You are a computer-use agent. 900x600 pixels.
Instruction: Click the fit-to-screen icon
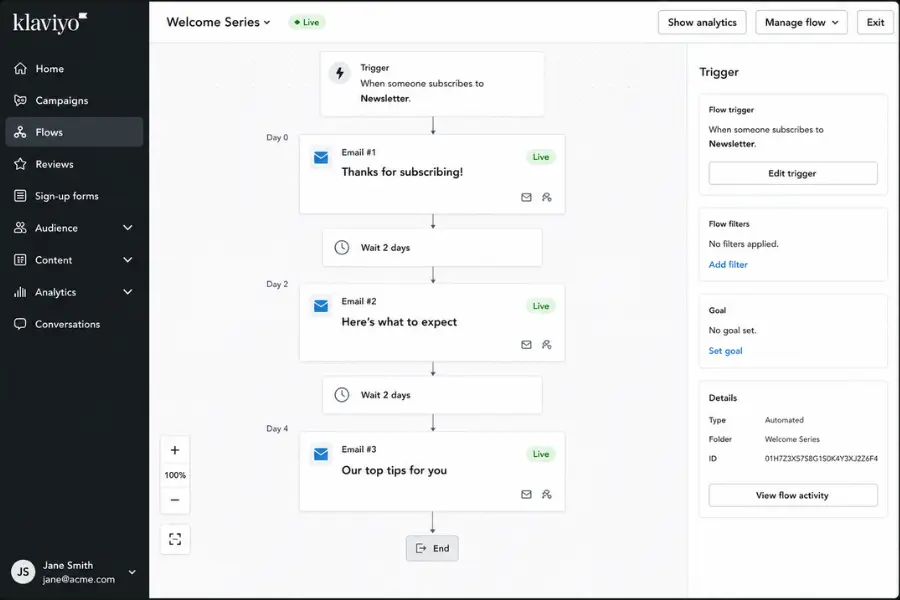click(x=175, y=539)
